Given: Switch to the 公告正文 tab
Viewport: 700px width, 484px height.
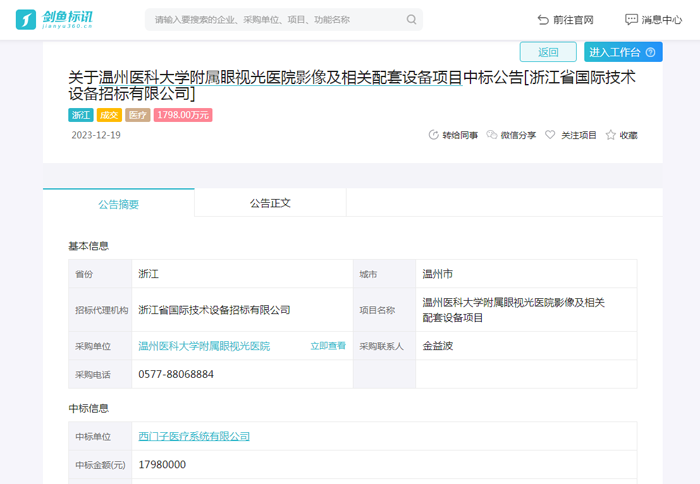Looking at the screenshot, I should click(270, 203).
